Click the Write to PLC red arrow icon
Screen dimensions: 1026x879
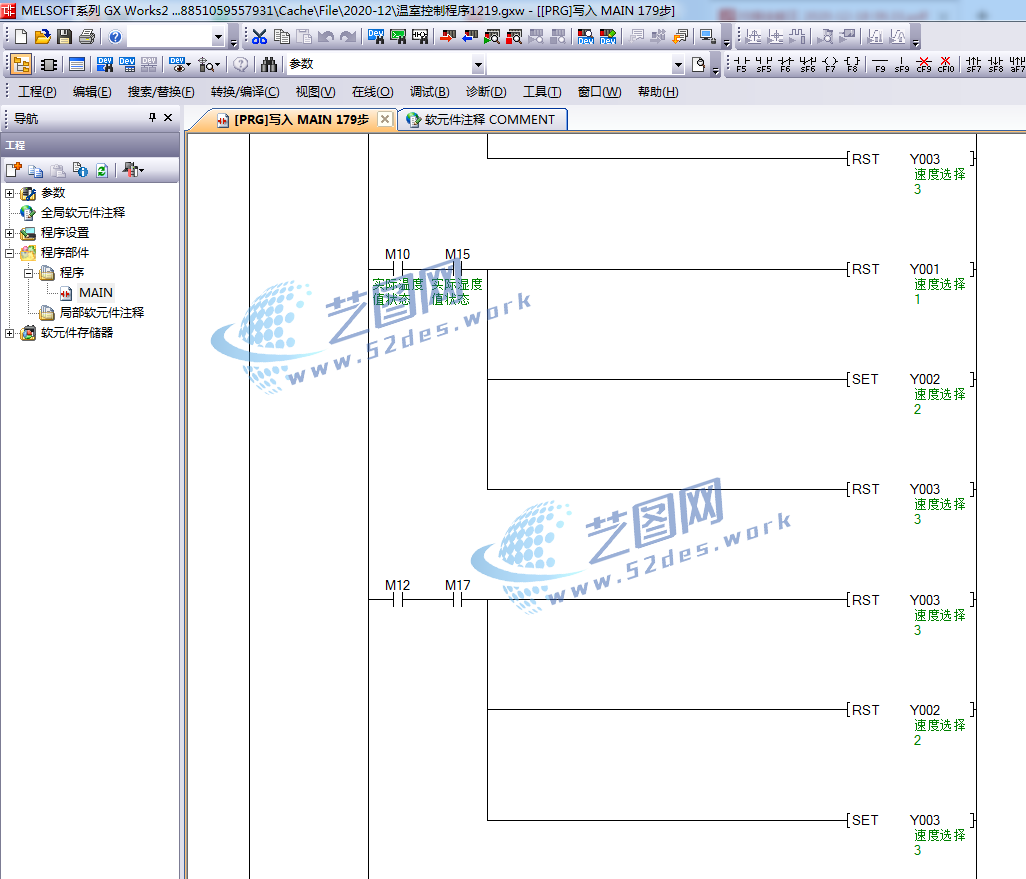(448, 37)
